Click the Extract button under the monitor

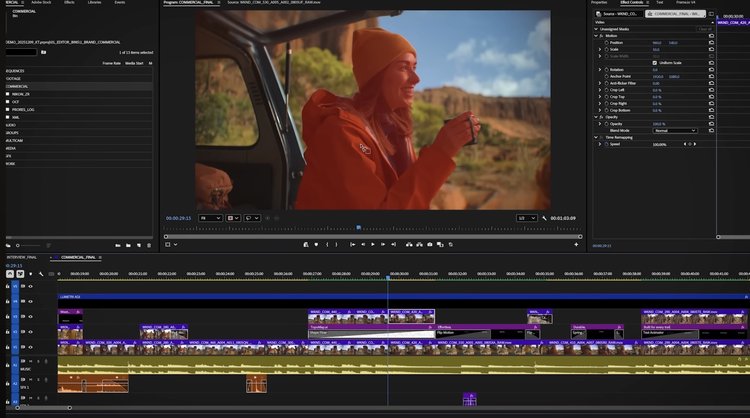click(419, 244)
